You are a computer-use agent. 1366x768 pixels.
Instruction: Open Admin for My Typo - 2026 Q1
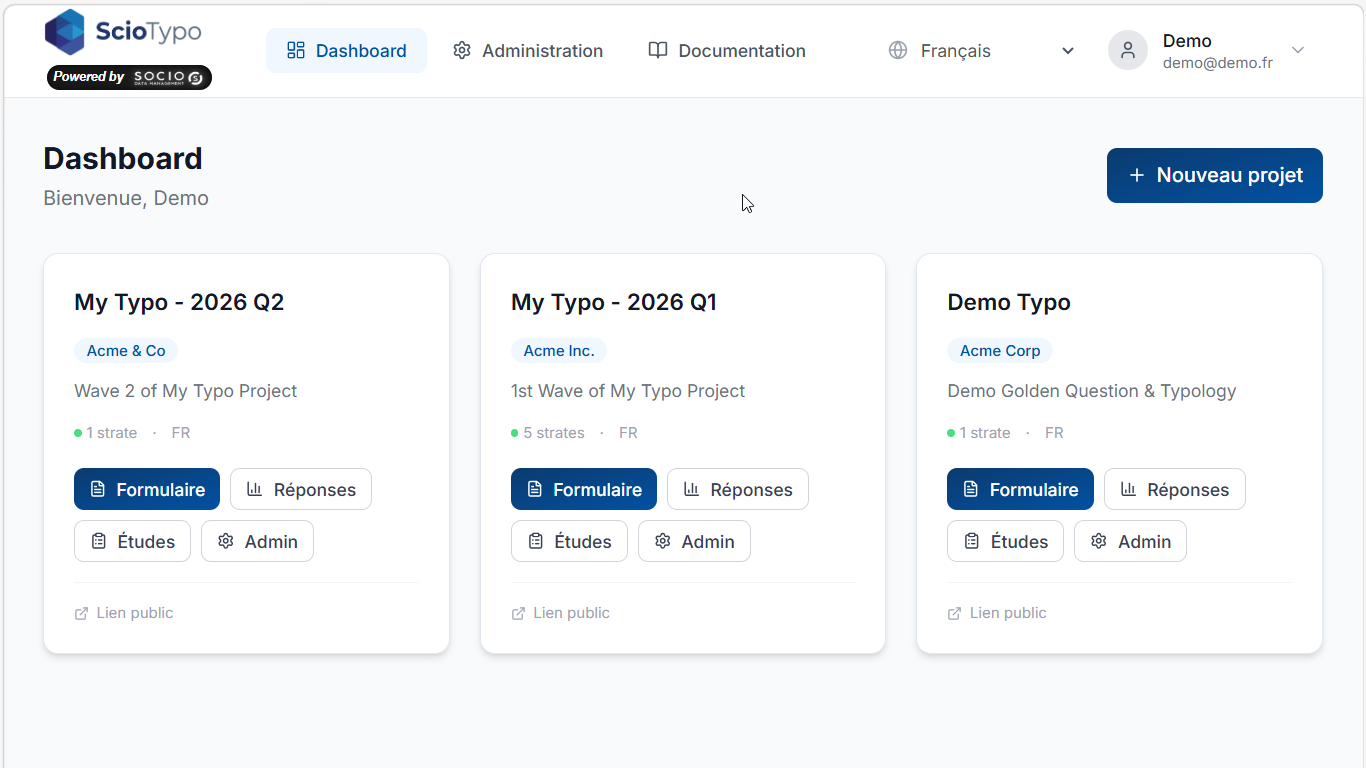(694, 541)
